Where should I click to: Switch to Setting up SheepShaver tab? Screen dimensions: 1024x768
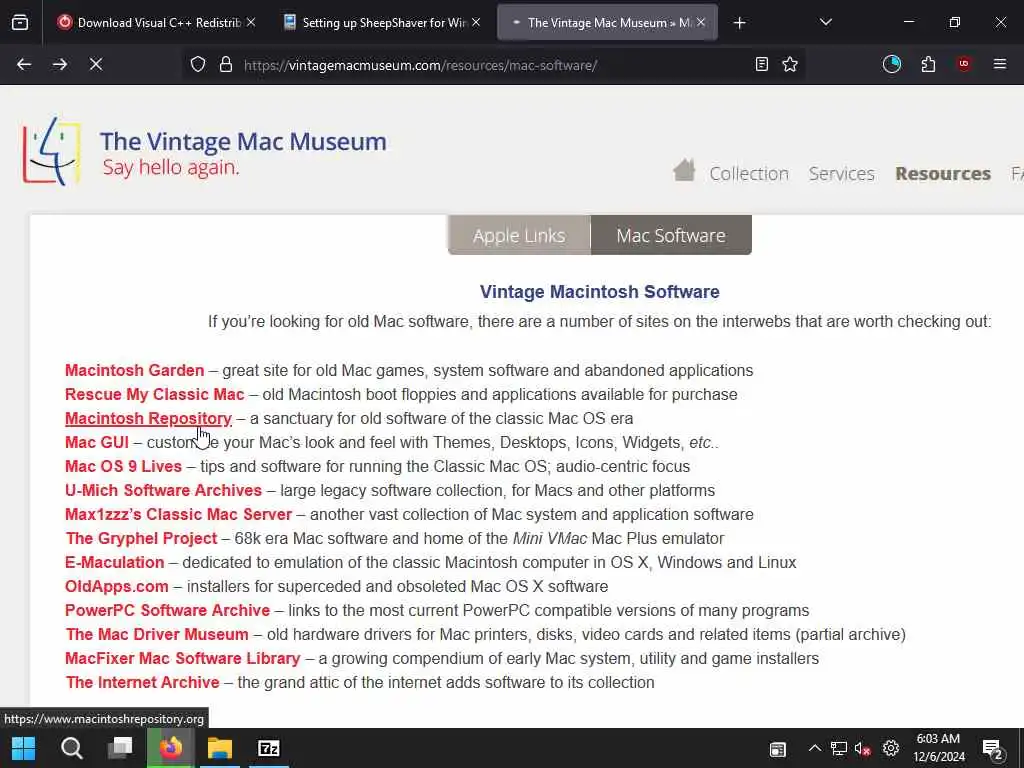(383, 23)
